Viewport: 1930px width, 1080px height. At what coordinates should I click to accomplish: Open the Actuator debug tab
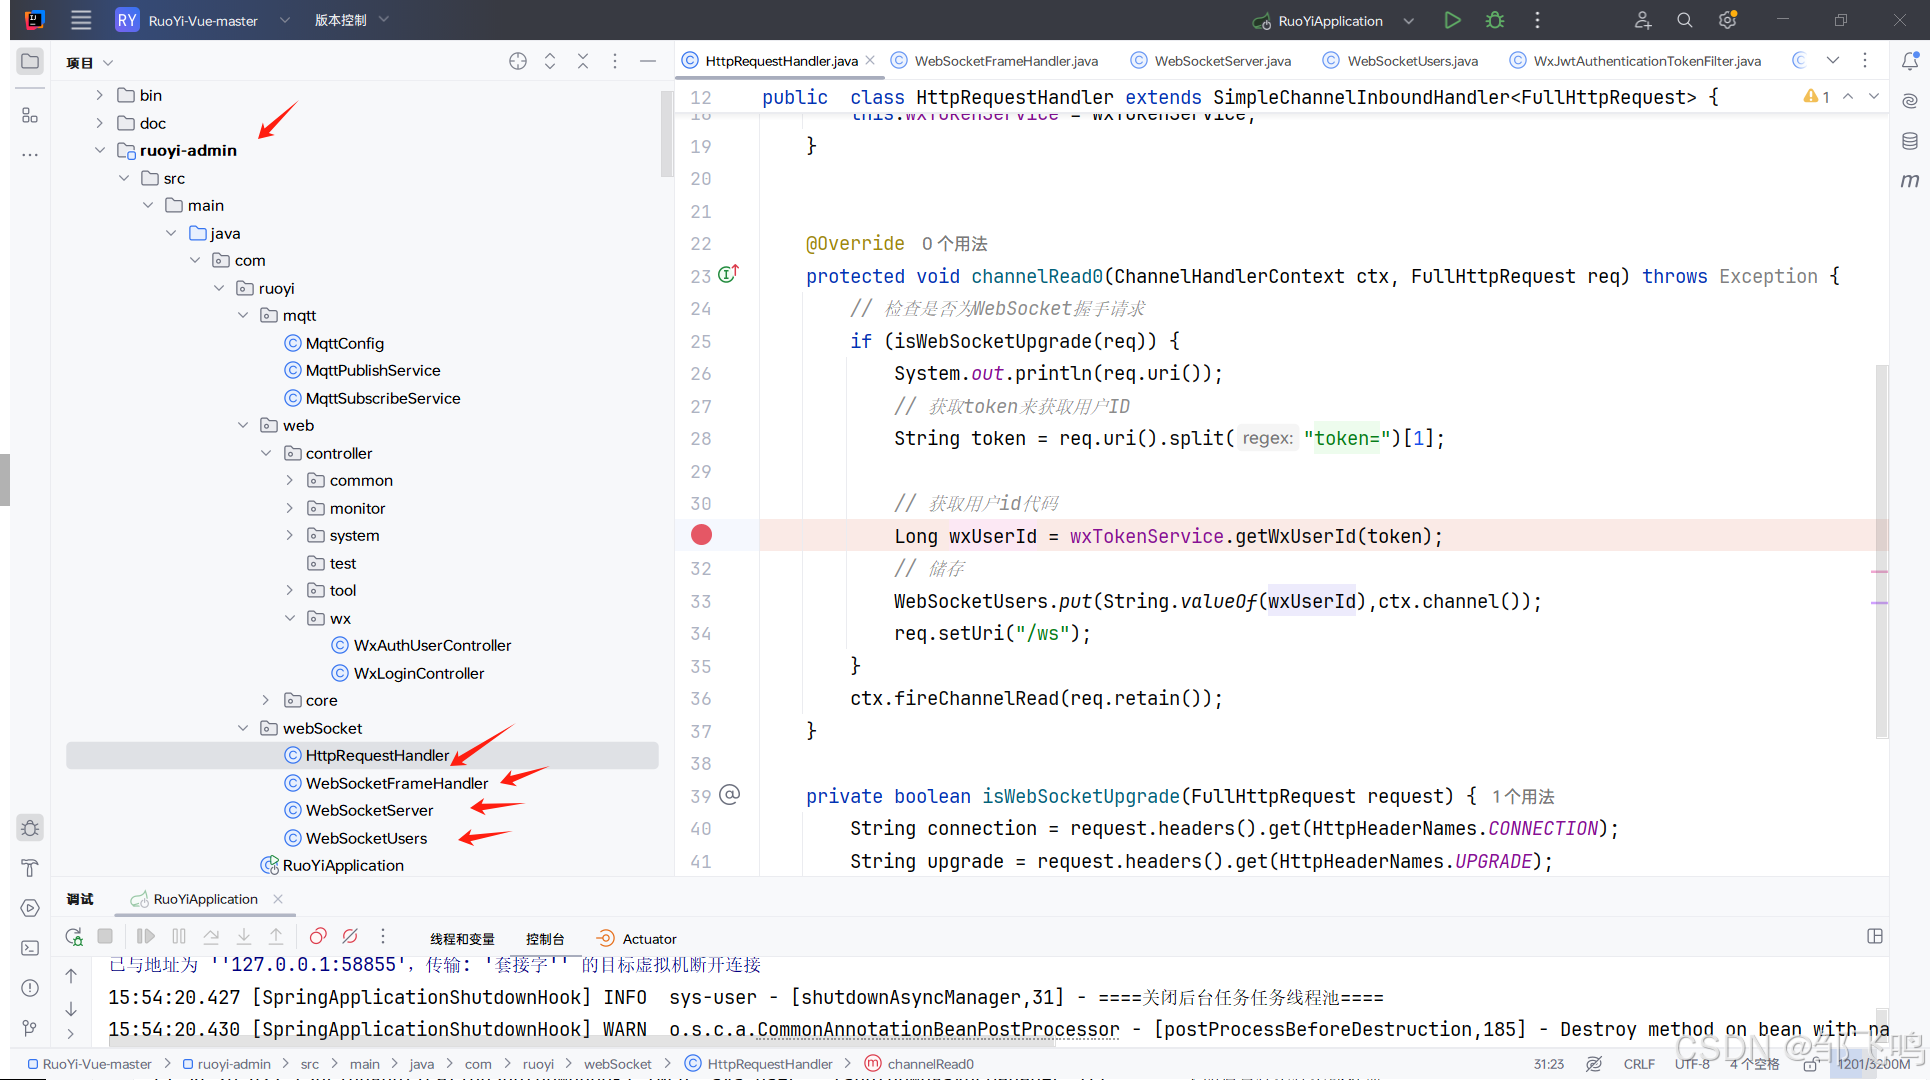[x=637, y=939]
